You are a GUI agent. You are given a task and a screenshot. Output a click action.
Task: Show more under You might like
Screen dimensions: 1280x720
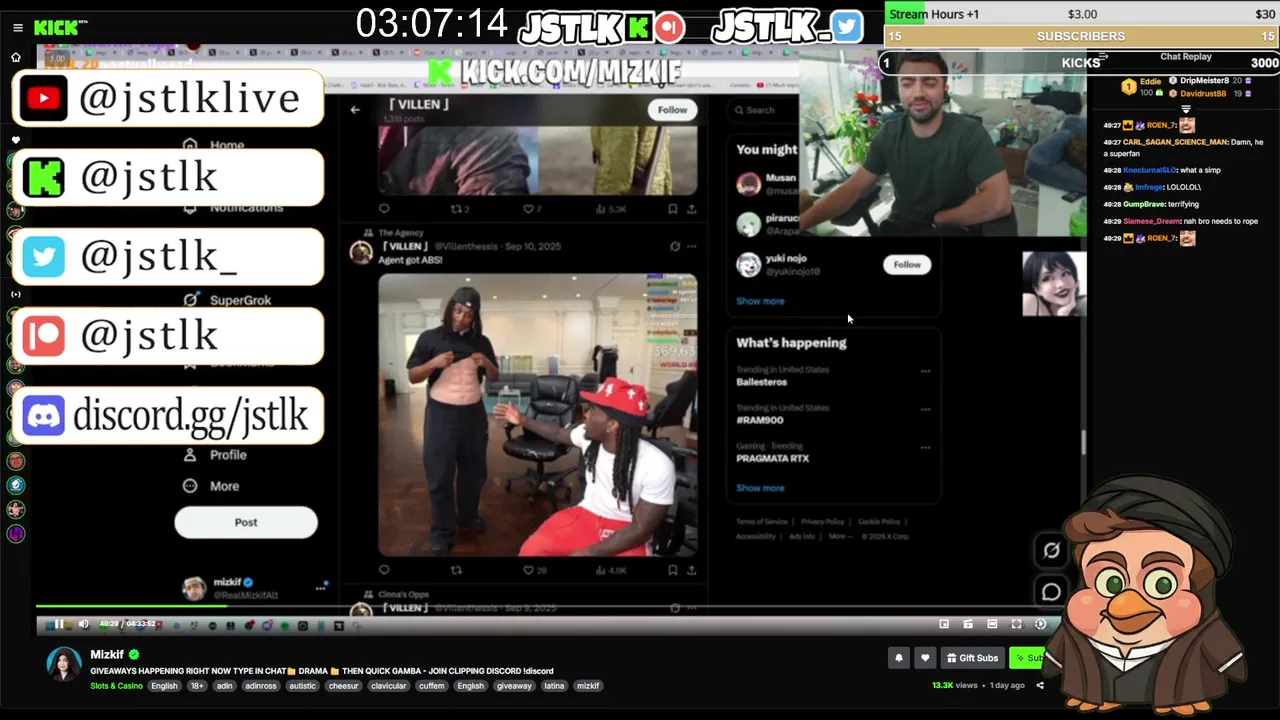[760, 301]
